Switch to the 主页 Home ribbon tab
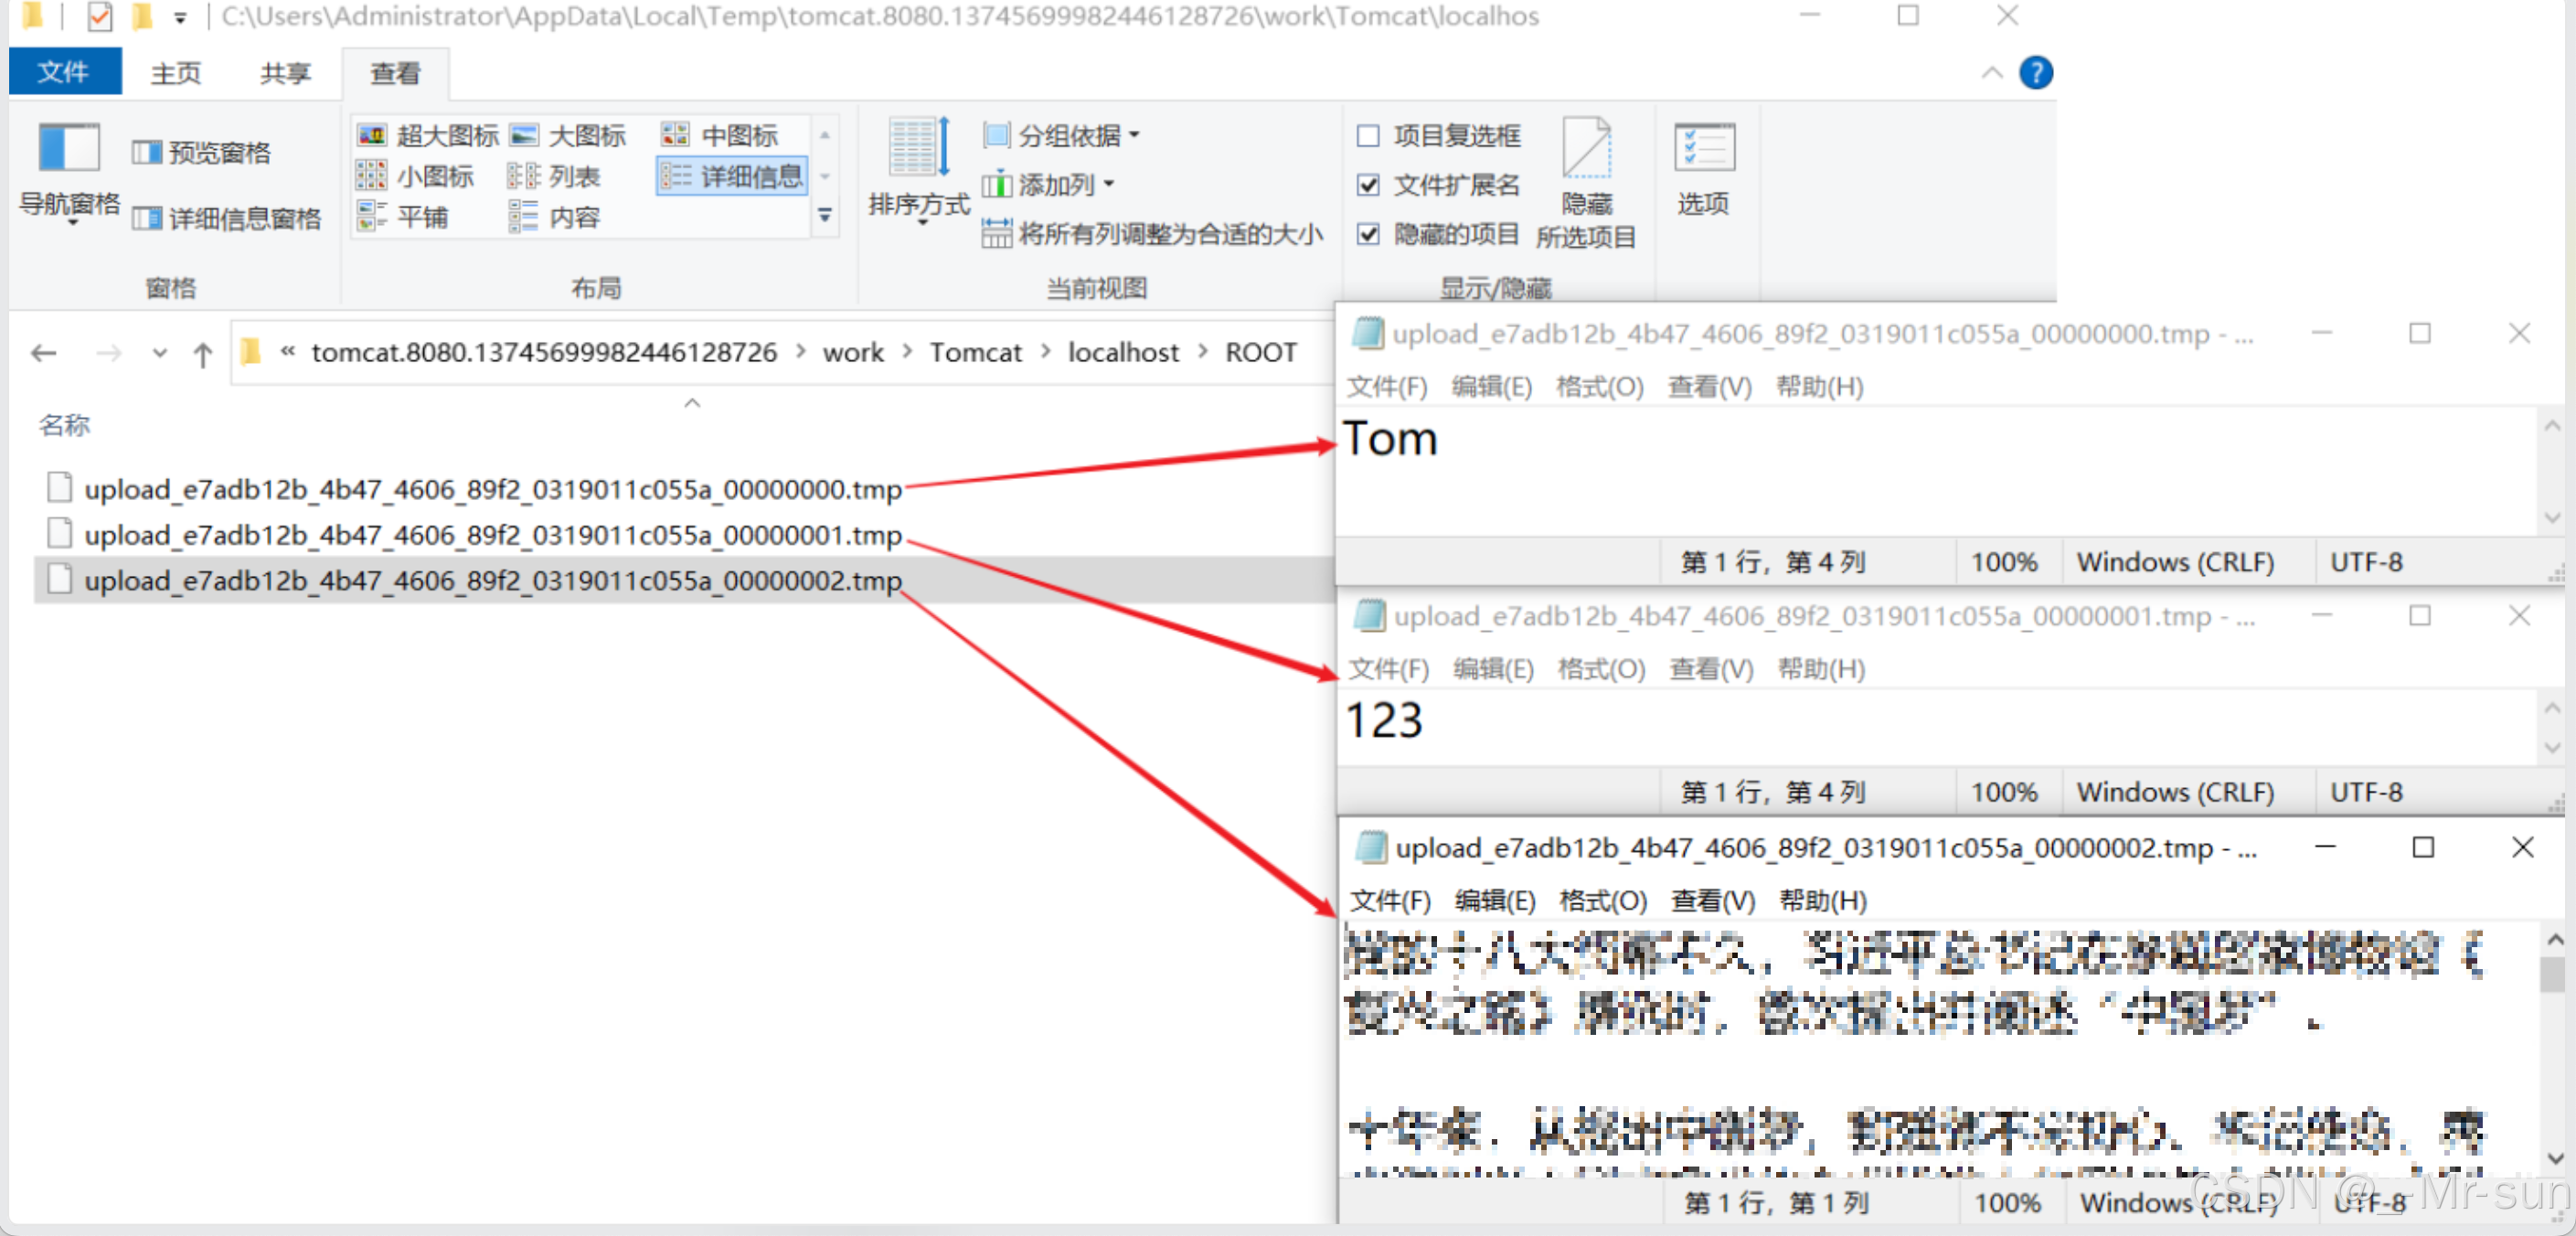Screen dimensions: 2576x1236 tap(176, 73)
